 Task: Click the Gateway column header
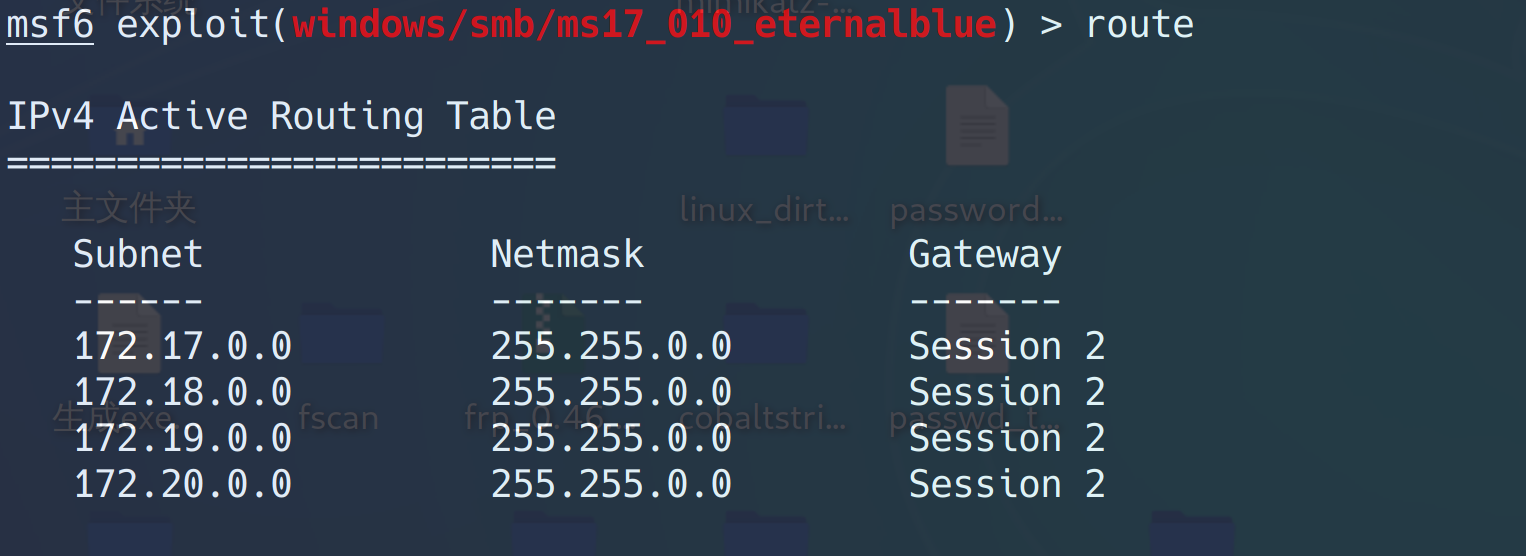pos(984,254)
